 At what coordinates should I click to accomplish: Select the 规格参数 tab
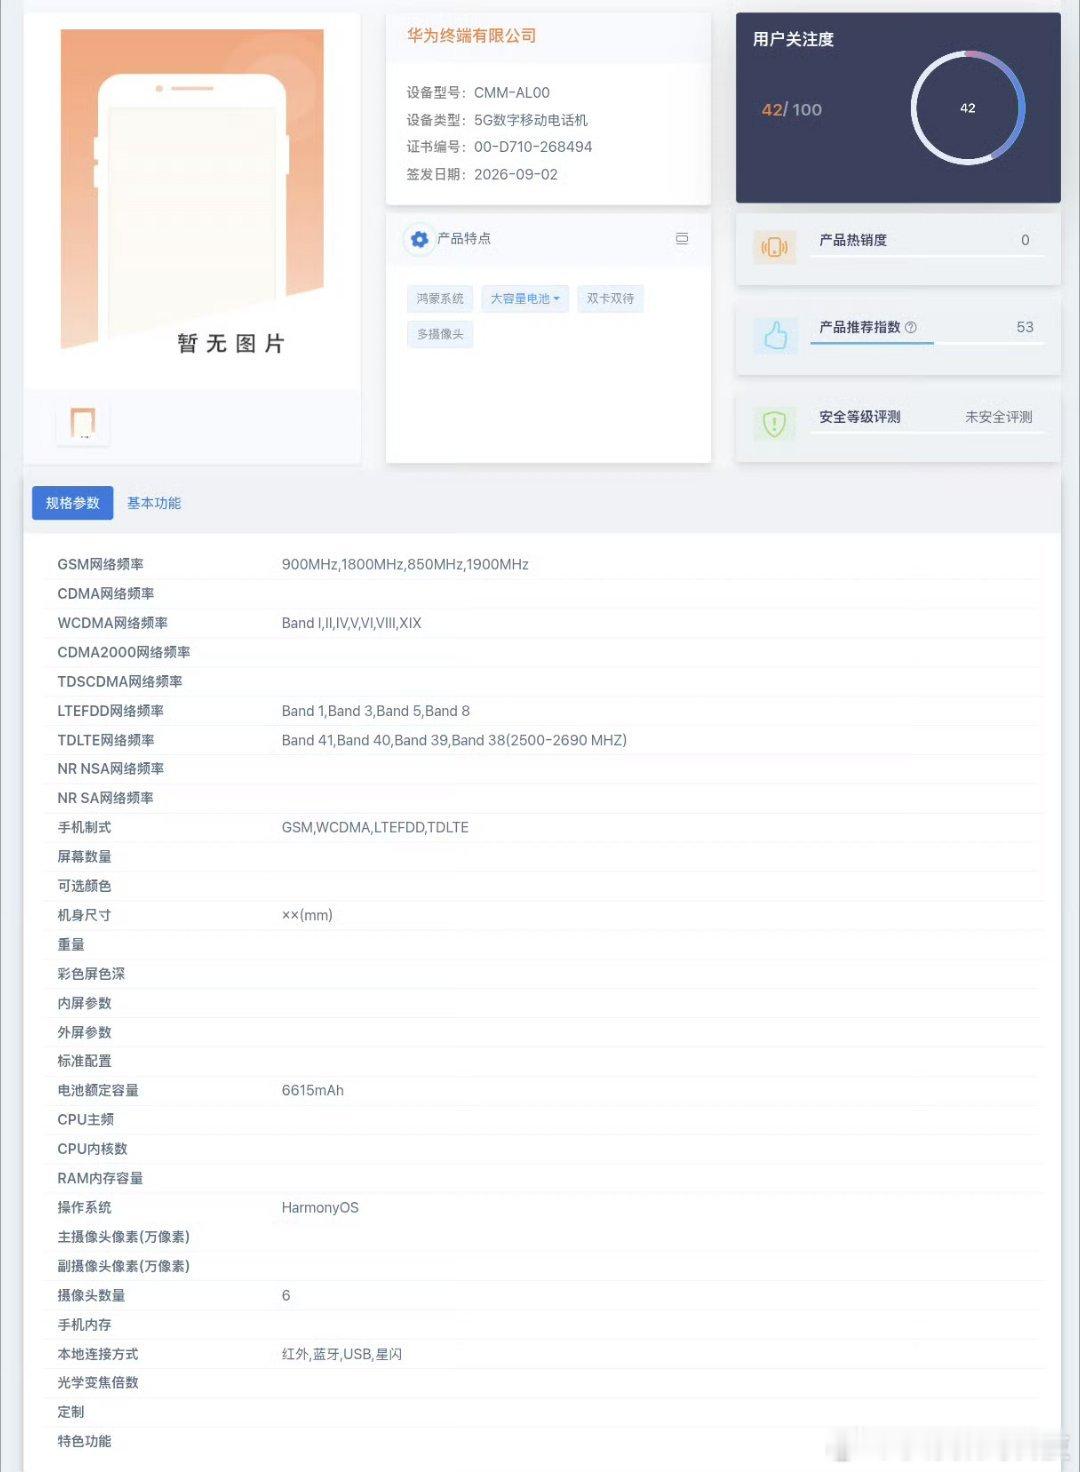tap(73, 503)
